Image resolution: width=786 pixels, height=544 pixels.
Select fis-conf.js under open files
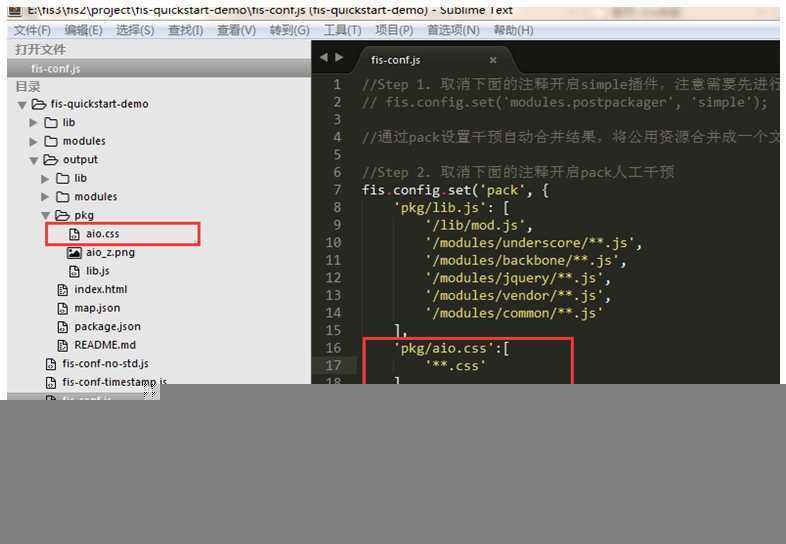point(159,69)
